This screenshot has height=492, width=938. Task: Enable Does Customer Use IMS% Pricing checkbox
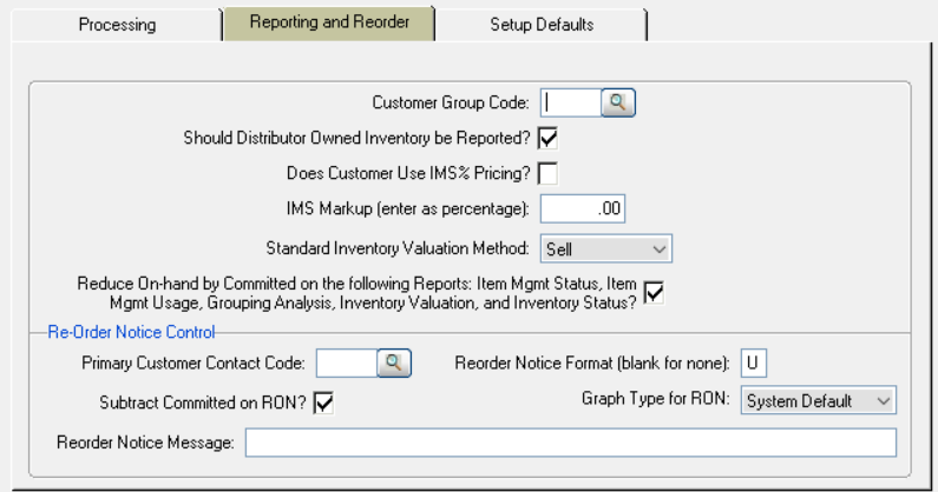tap(548, 174)
